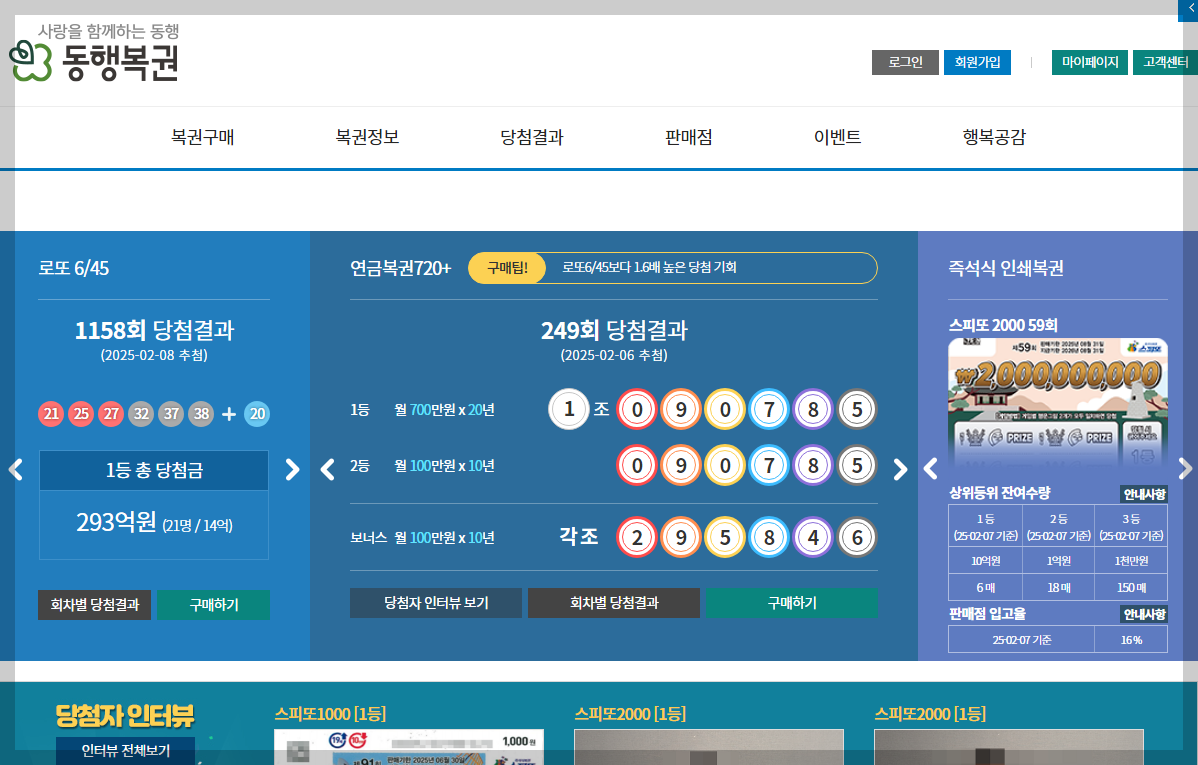Click lotto ball number 37
Viewport: 1198px width, 765px height.
click(x=171, y=413)
